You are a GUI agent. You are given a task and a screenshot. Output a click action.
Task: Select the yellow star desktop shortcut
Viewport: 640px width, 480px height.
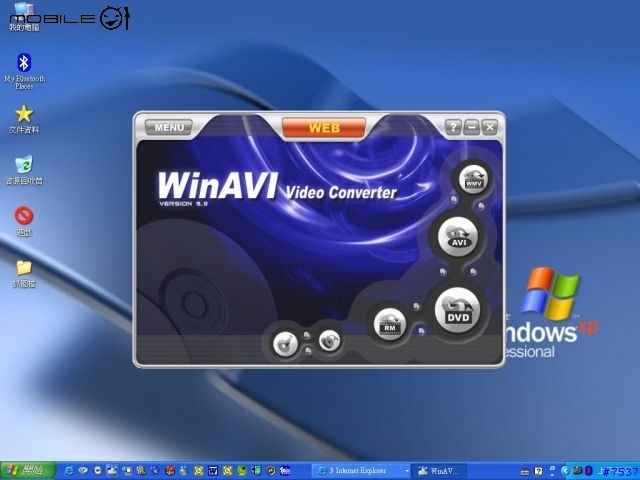click(x=24, y=119)
